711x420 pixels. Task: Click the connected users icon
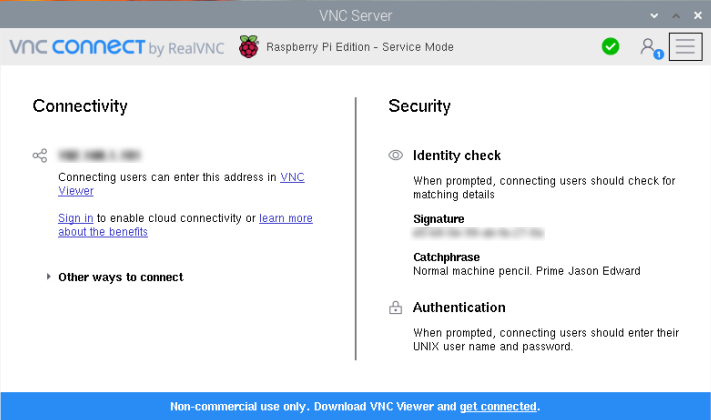(651, 48)
